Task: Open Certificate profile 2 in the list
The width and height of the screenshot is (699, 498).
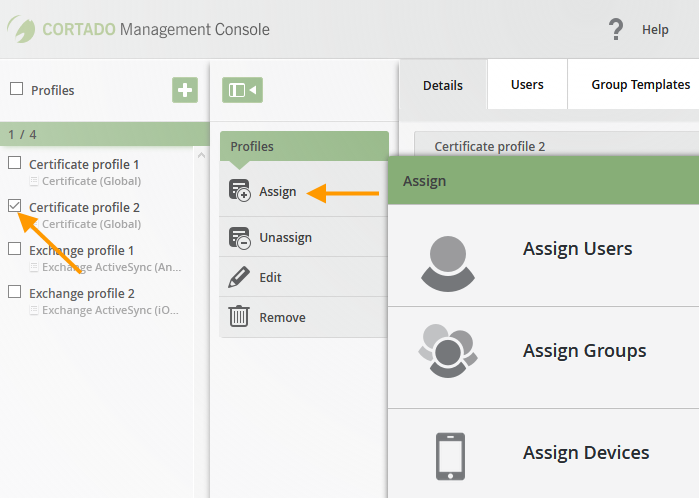Action: [84, 207]
